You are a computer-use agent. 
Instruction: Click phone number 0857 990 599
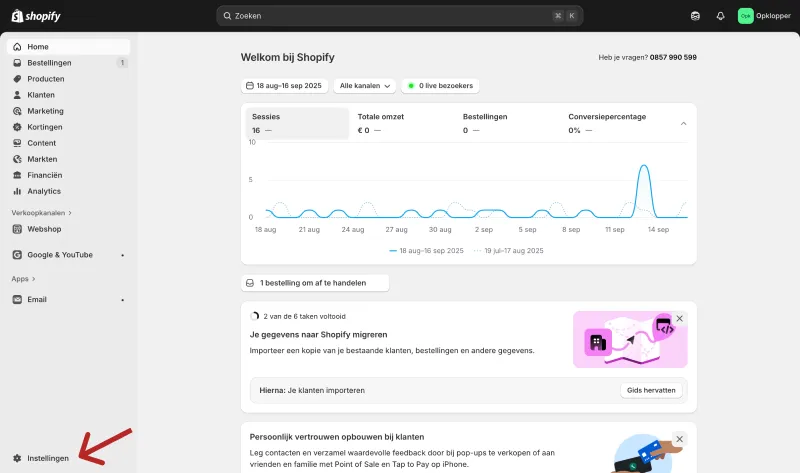(673, 57)
